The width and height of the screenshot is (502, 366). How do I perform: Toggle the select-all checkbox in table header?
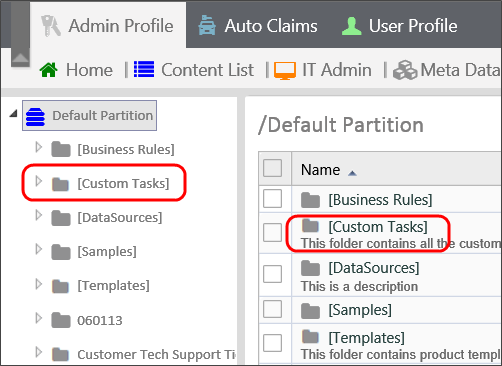click(272, 168)
